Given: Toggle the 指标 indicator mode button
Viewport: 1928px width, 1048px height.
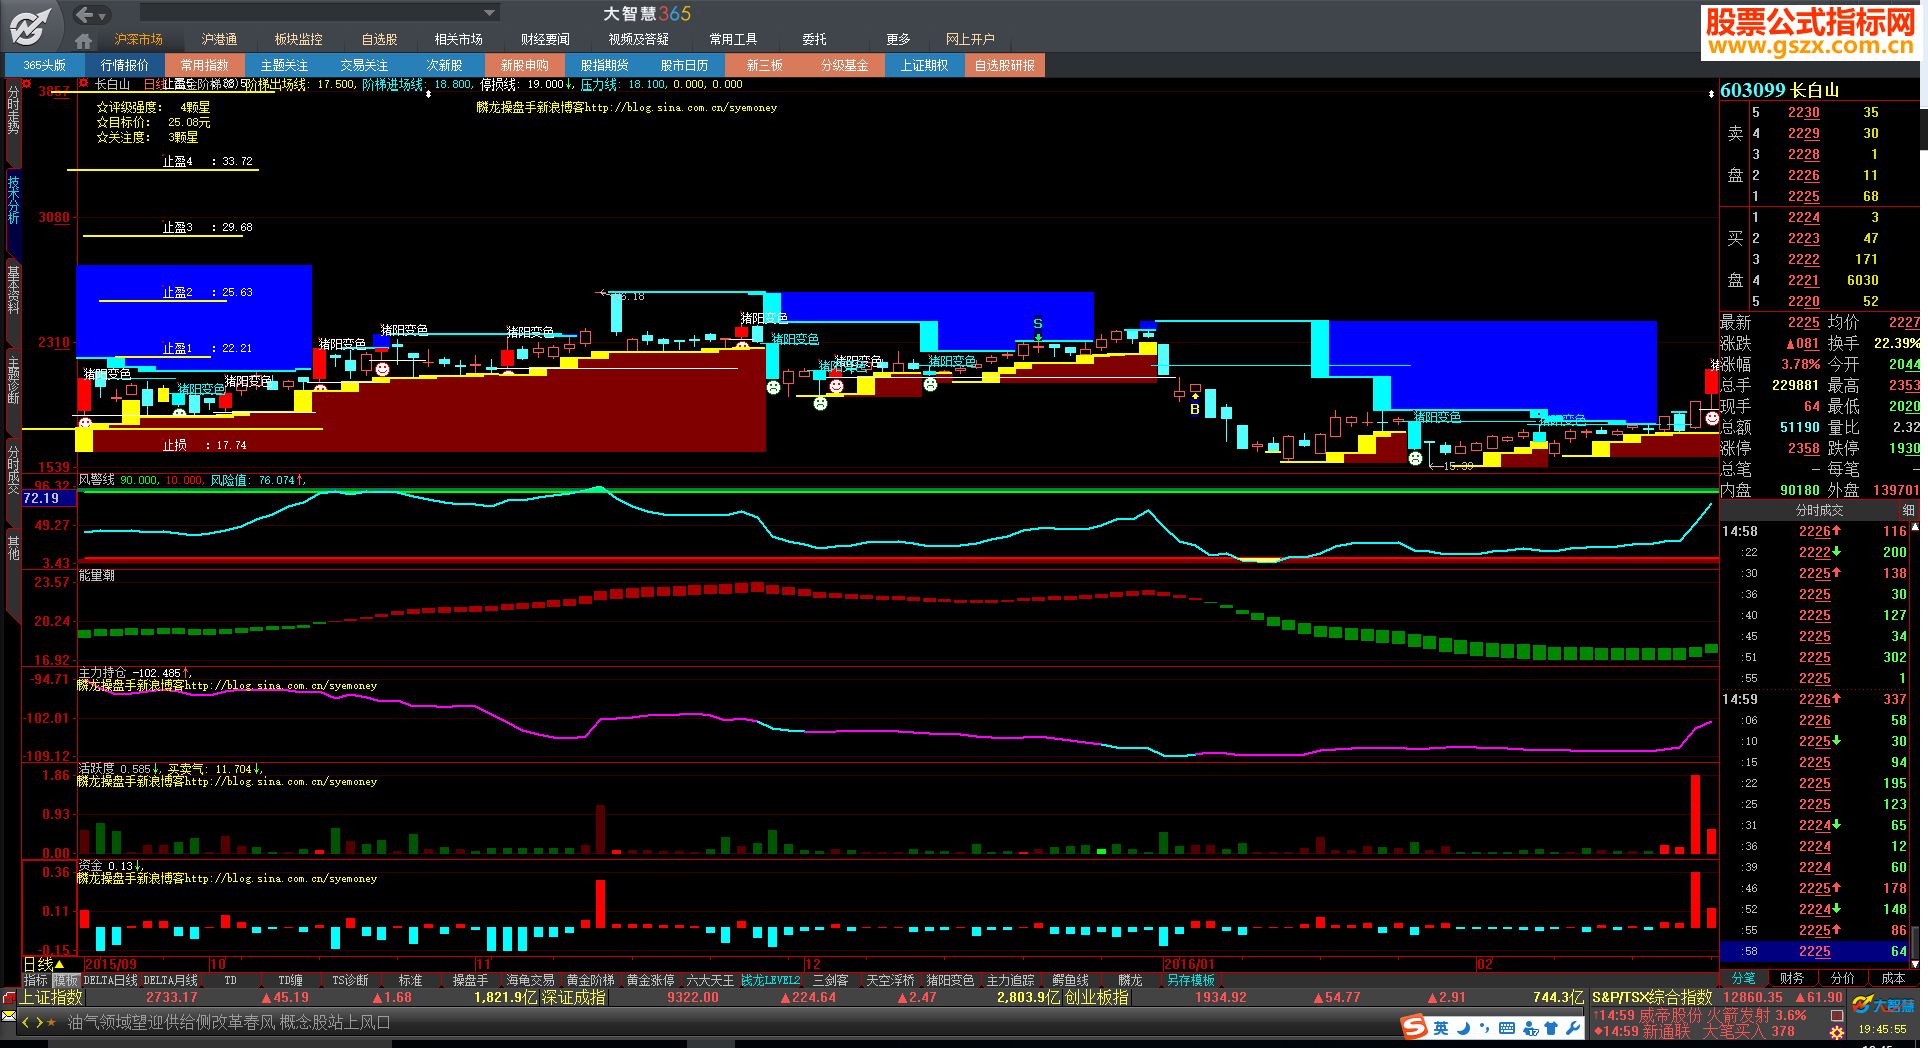Looking at the screenshot, I should pyautogui.click(x=36, y=981).
